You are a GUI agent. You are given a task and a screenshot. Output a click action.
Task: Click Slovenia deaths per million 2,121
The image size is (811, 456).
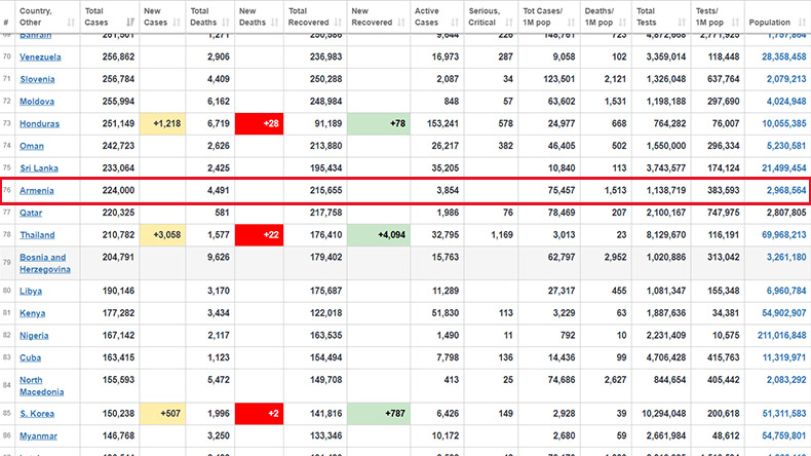pyautogui.click(x=615, y=79)
